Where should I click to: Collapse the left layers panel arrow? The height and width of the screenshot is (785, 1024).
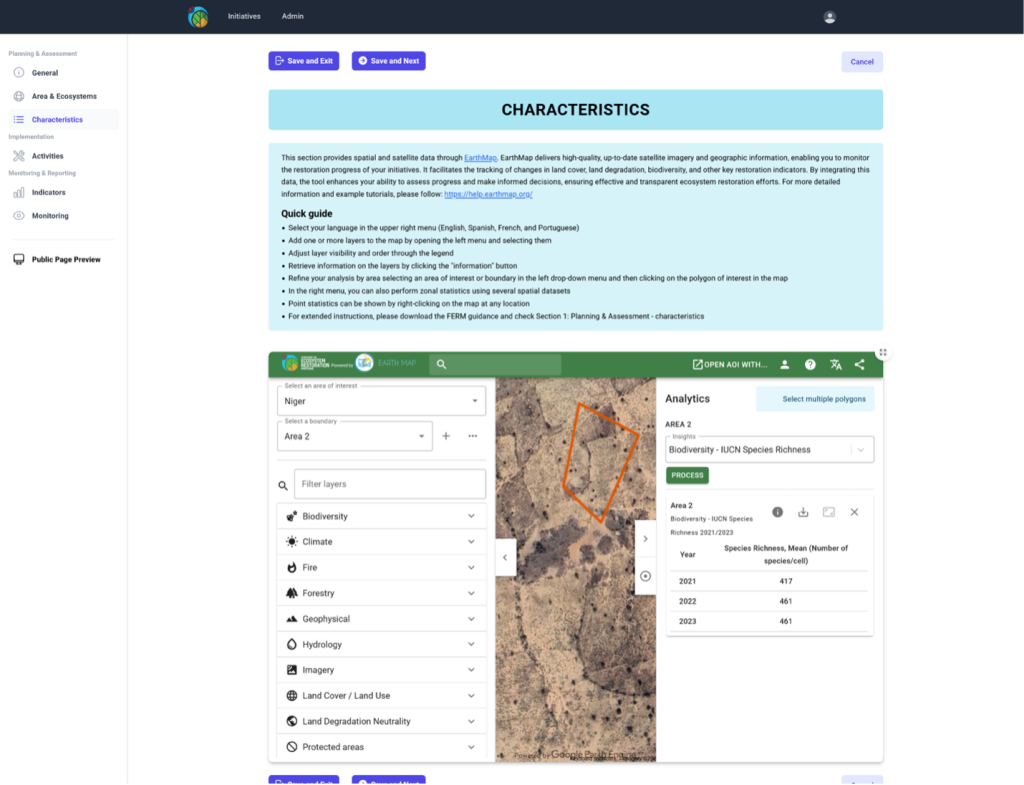tap(505, 557)
